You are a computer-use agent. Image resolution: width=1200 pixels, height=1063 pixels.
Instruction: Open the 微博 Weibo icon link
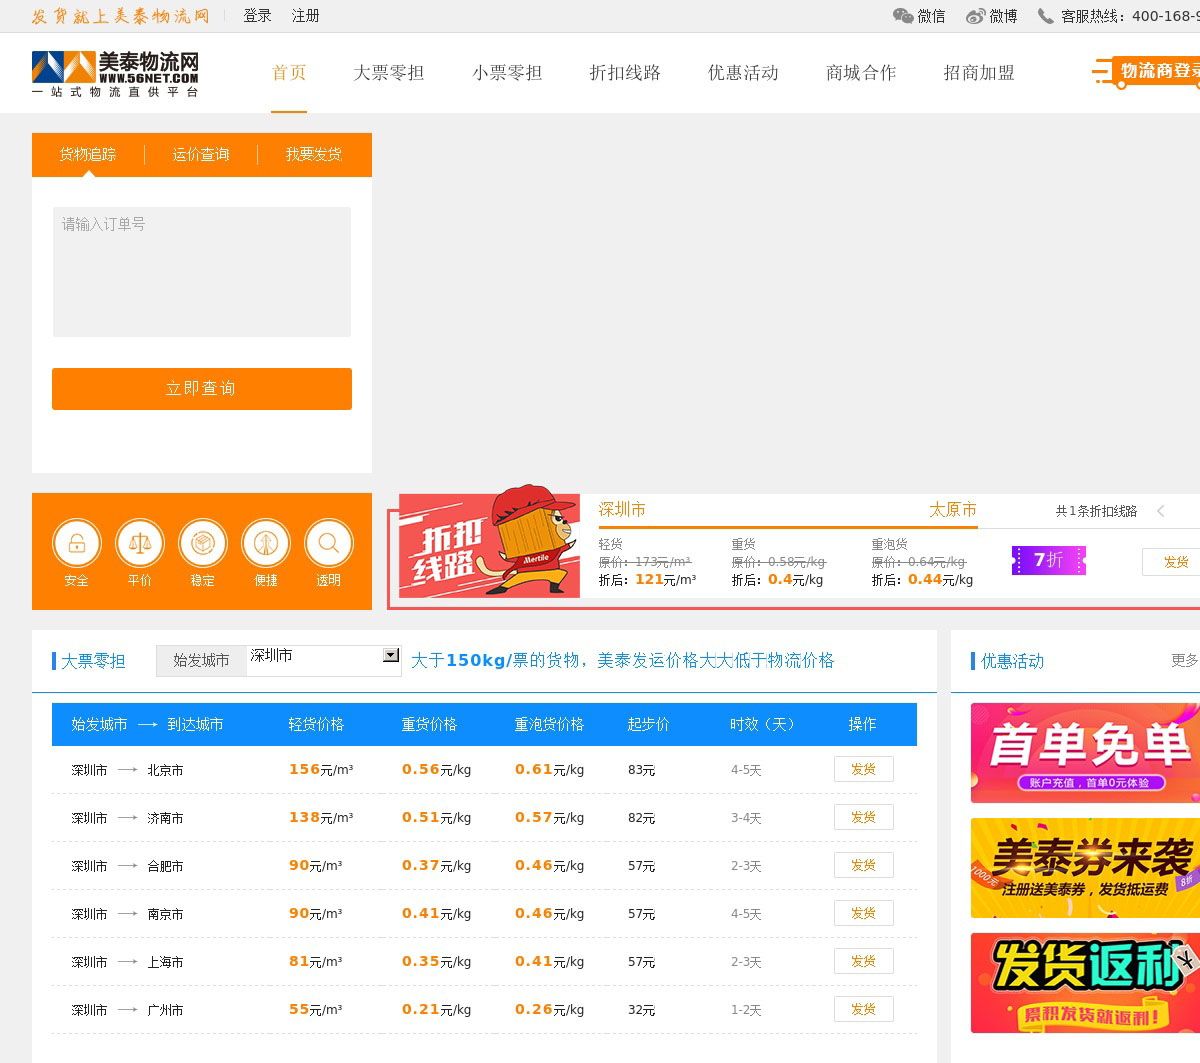[975, 16]
